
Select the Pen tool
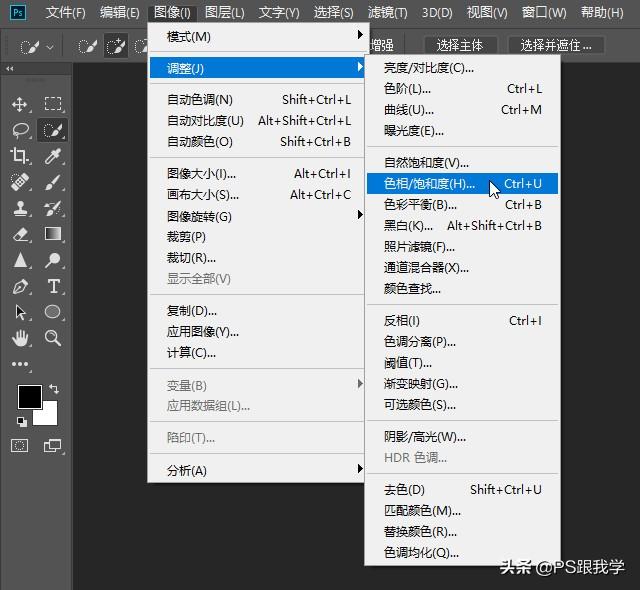(20, 286)
